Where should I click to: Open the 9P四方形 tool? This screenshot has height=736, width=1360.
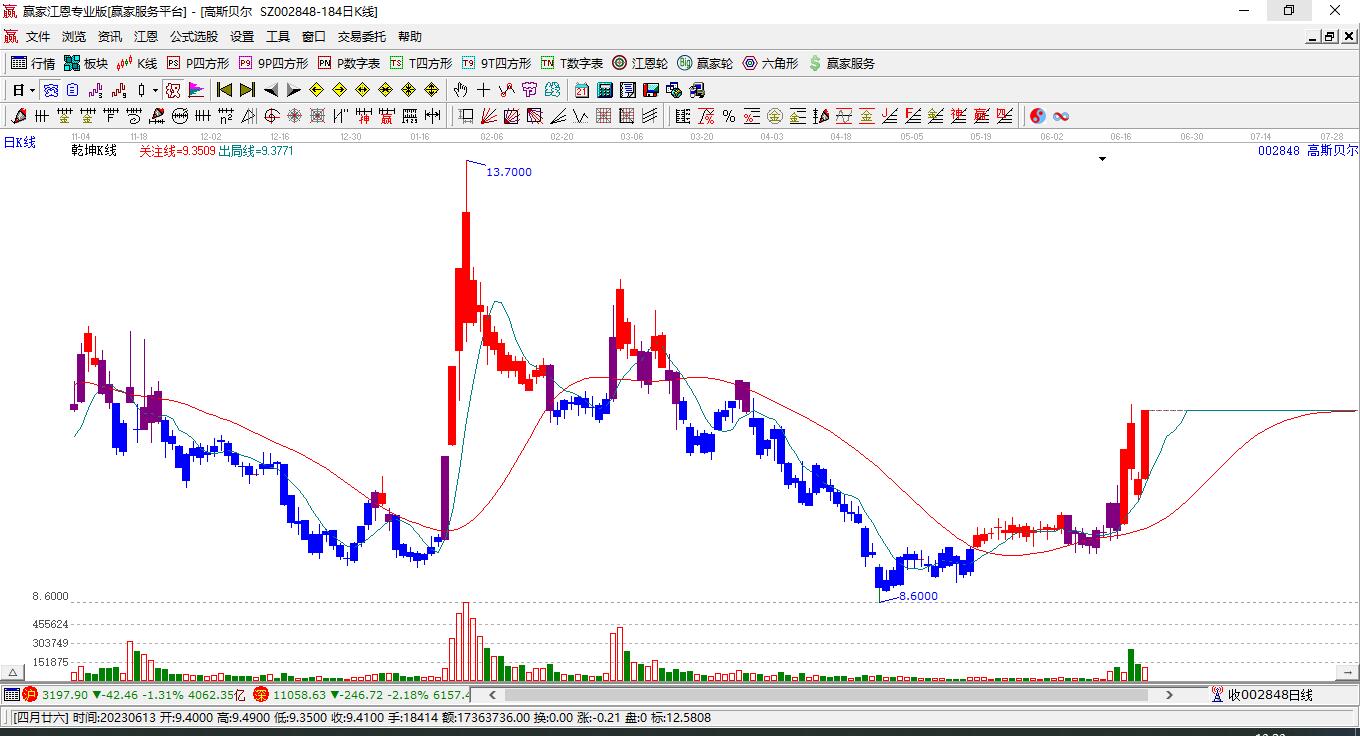(x=273, y=63)
